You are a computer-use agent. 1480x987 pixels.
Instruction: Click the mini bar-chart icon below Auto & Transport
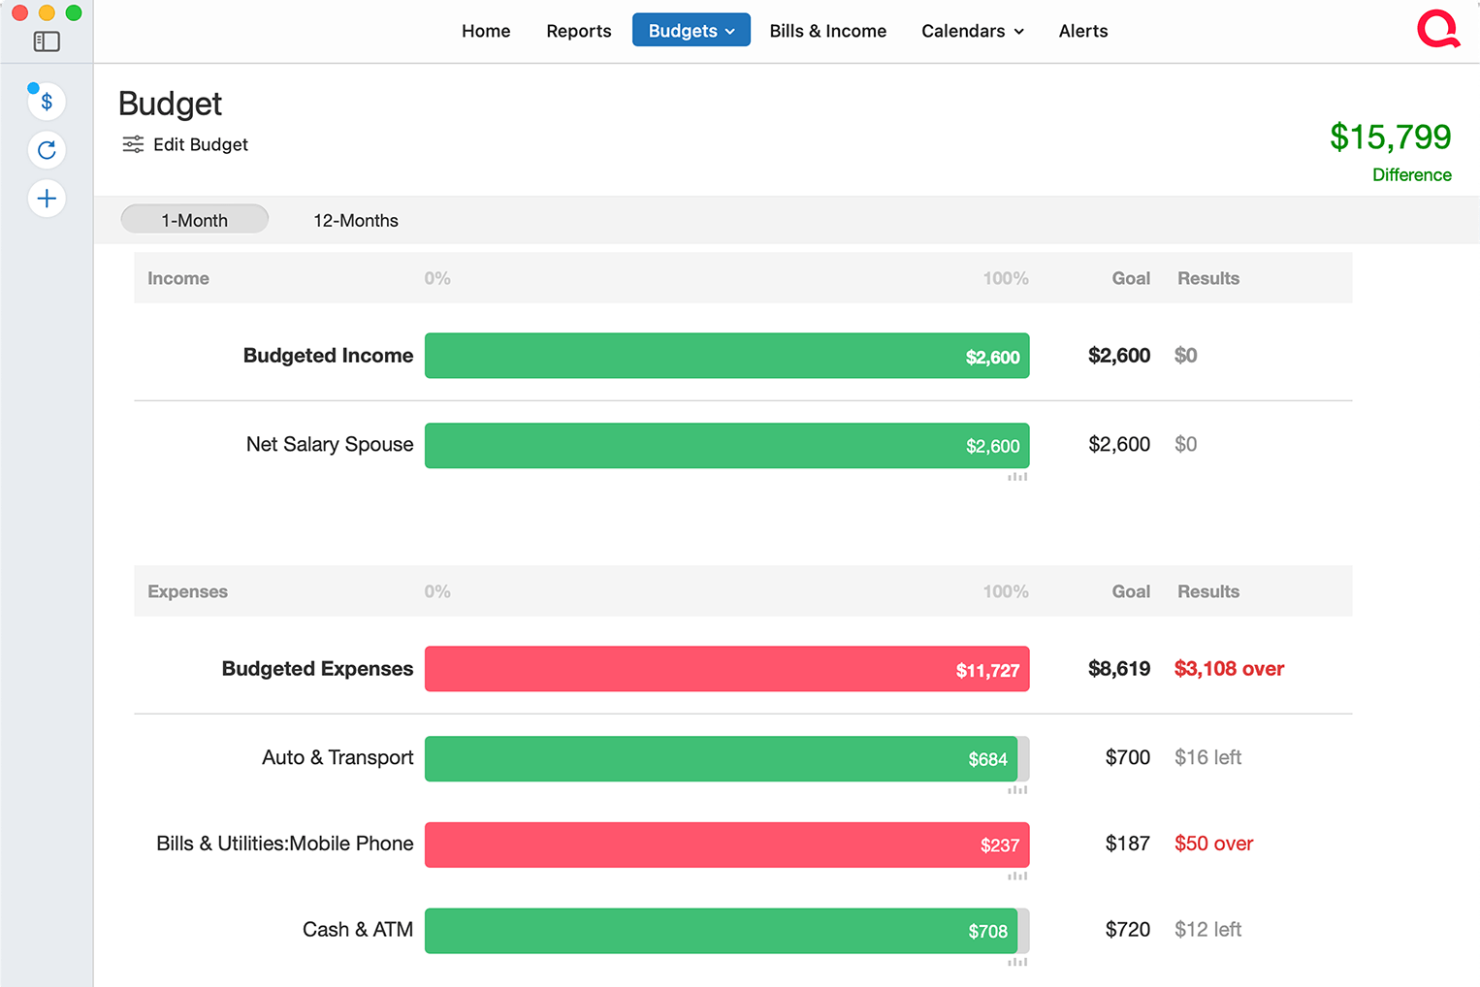point(1019,790)
